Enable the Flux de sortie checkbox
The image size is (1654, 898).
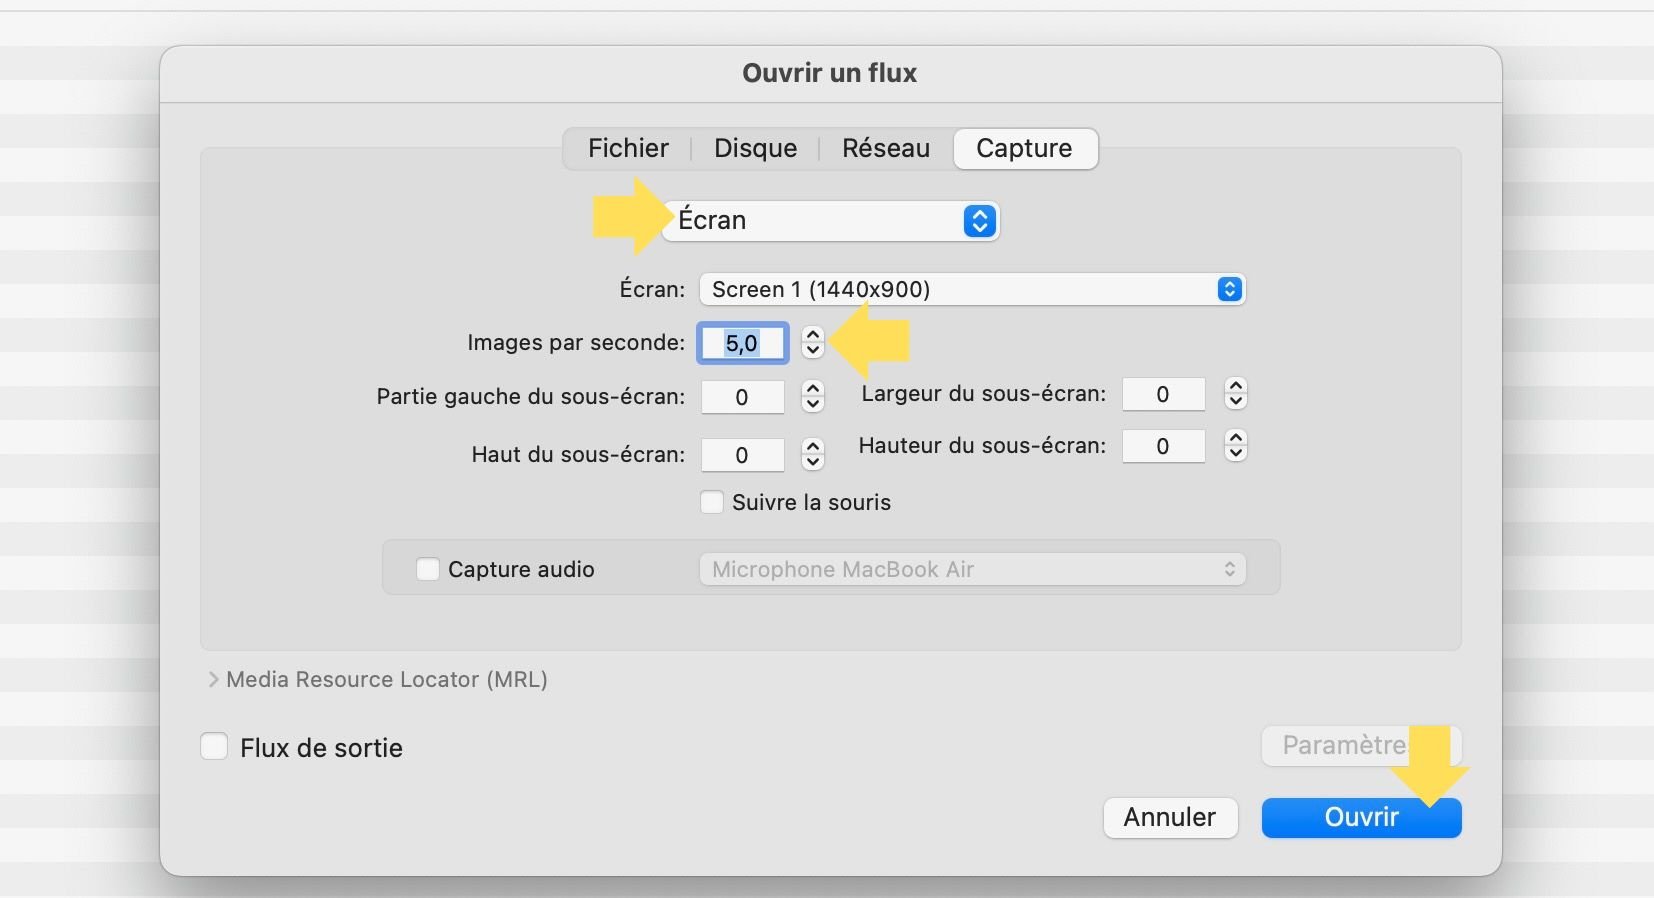215,747
